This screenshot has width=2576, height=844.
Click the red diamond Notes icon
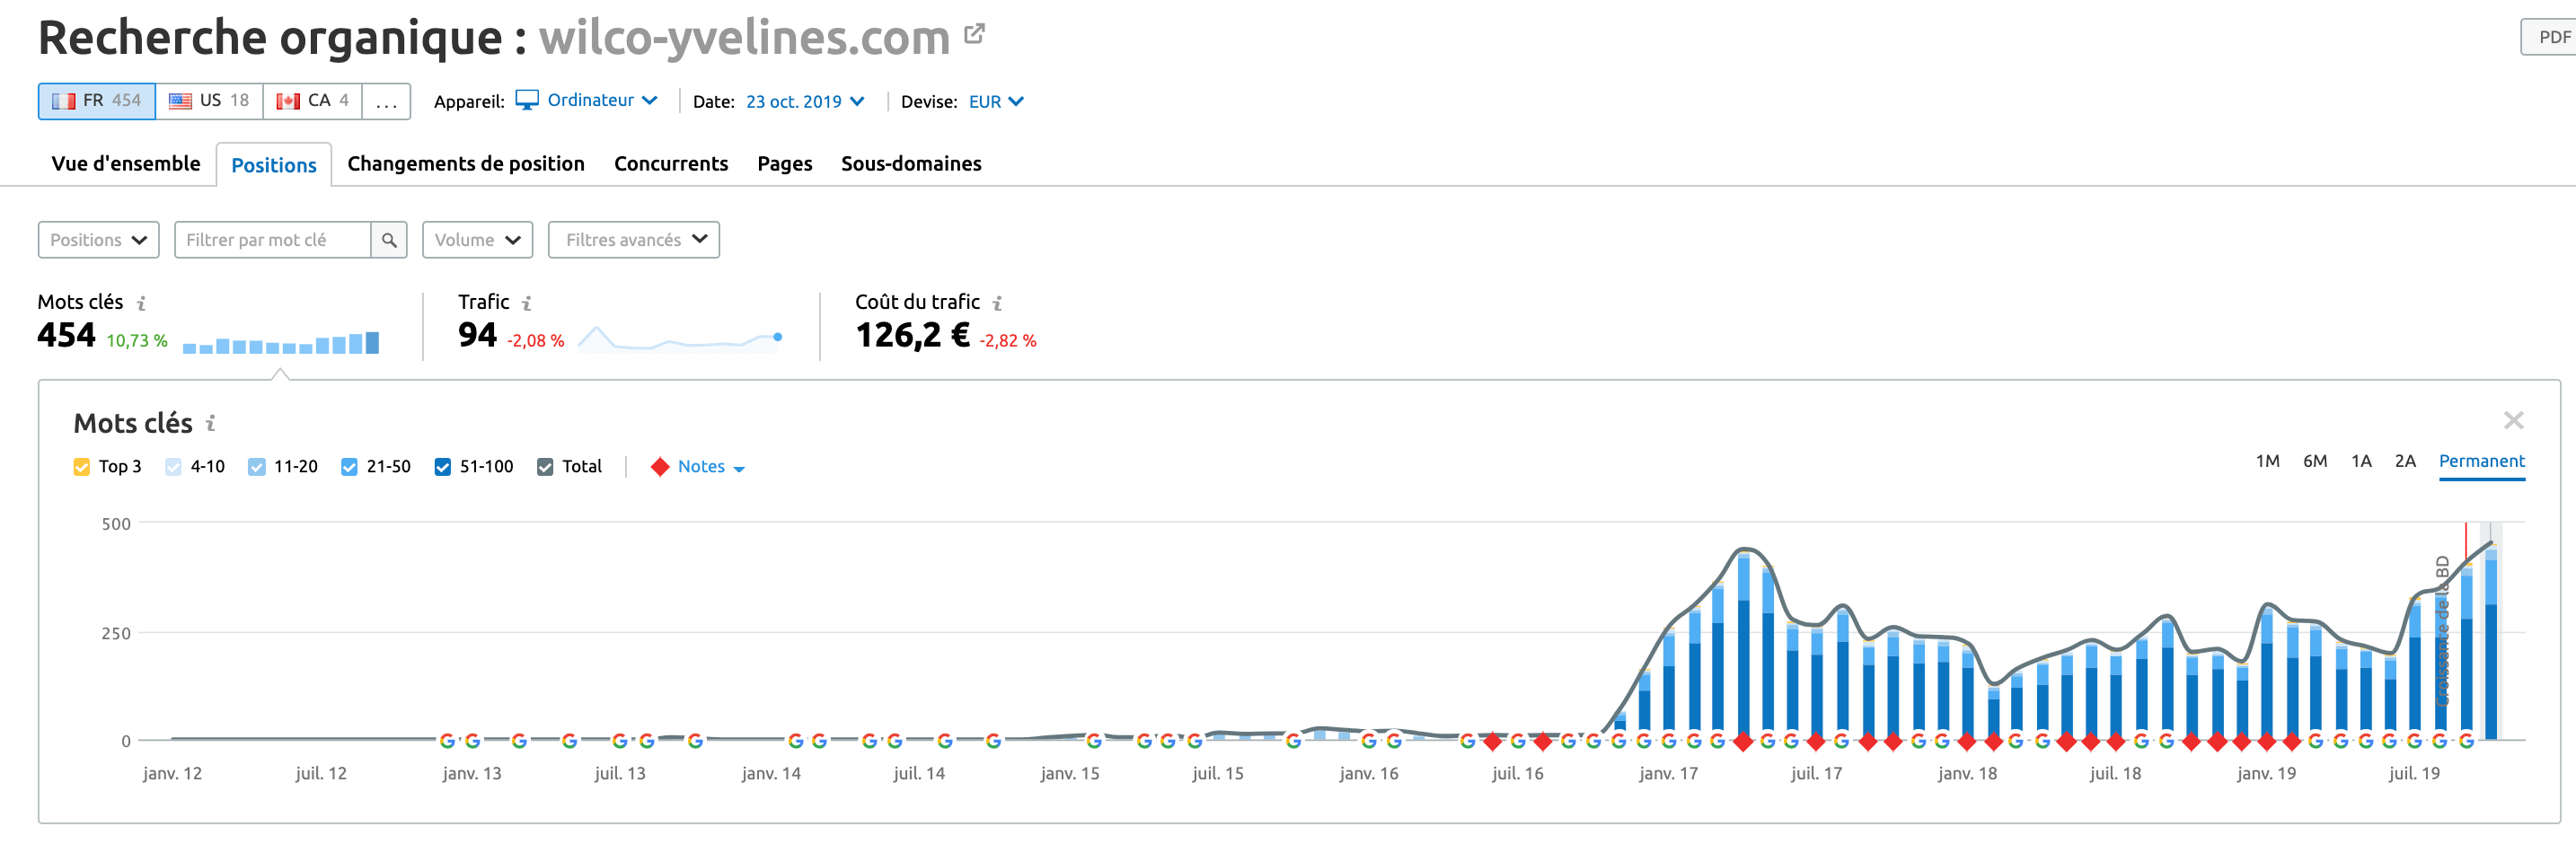click(659, 467)
